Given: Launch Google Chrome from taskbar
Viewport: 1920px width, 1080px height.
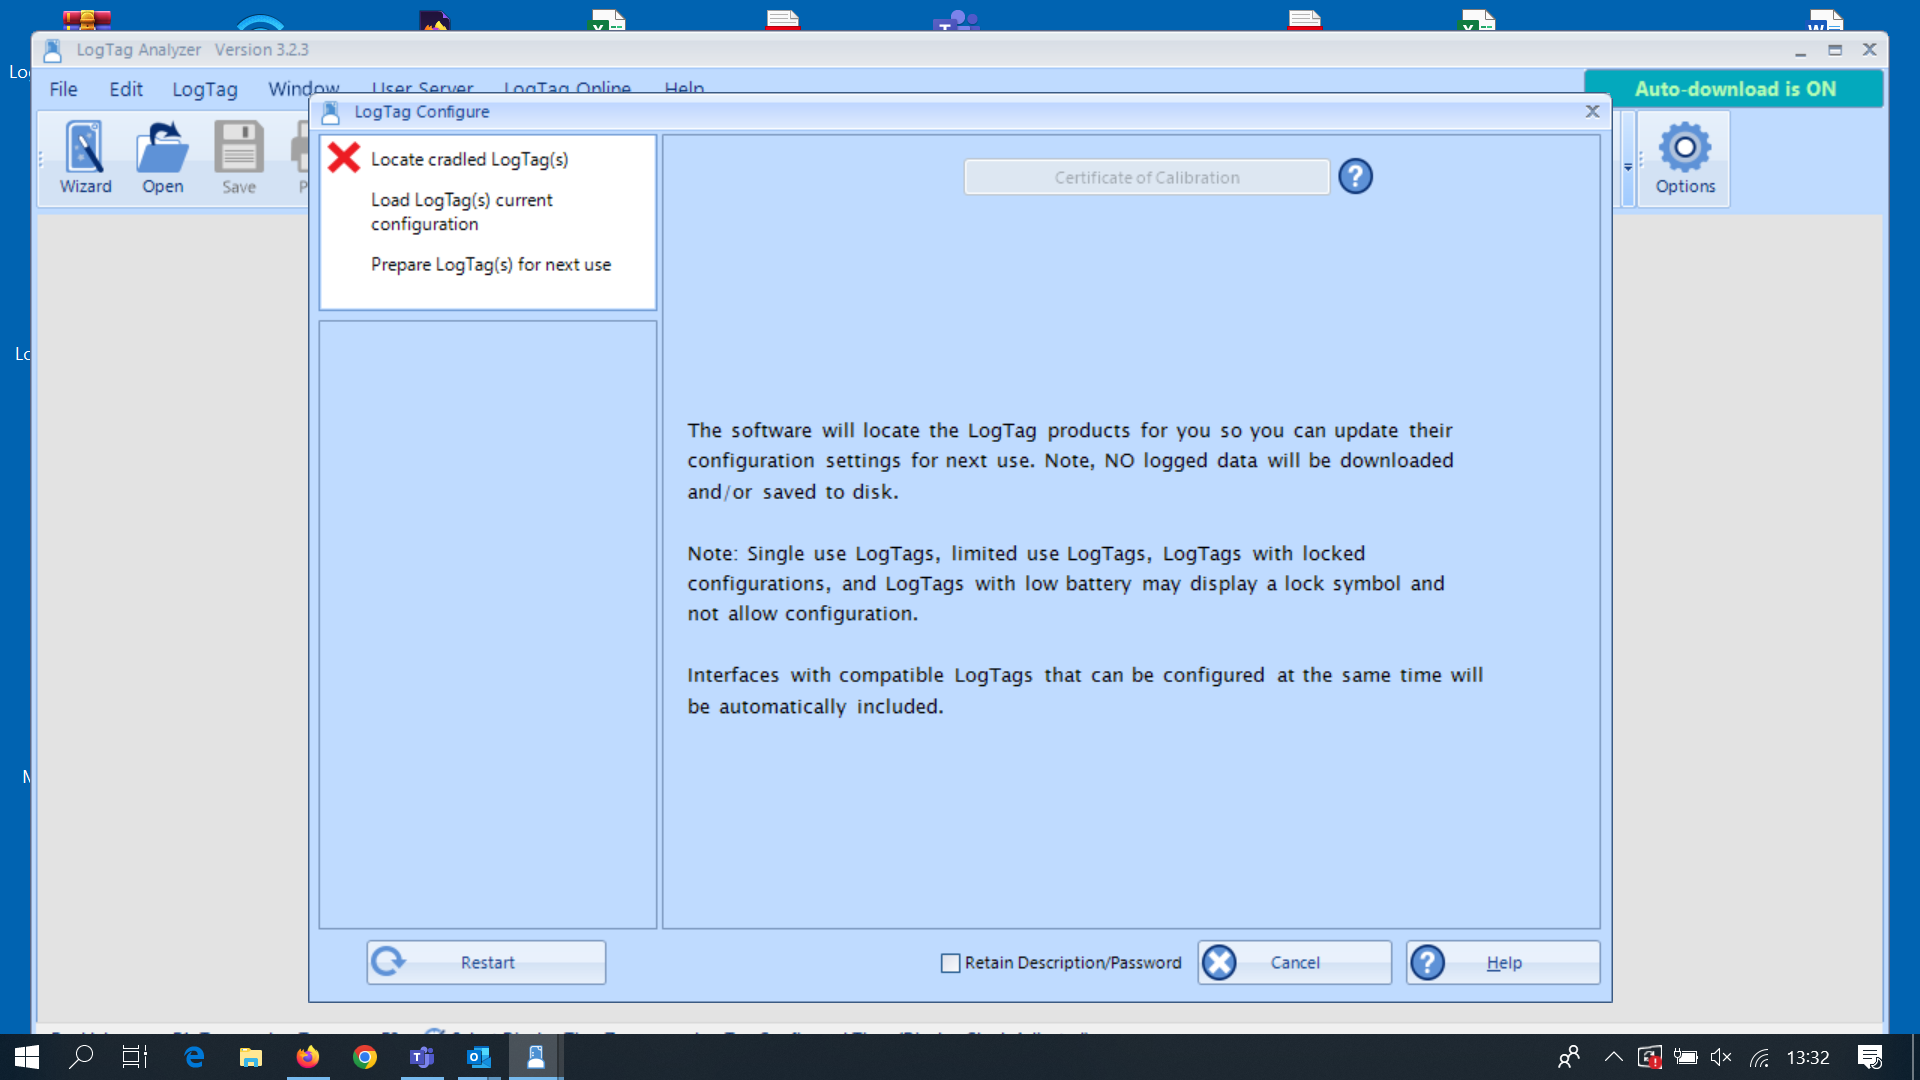Looking at the screenshot, I should coord(365,1057).
